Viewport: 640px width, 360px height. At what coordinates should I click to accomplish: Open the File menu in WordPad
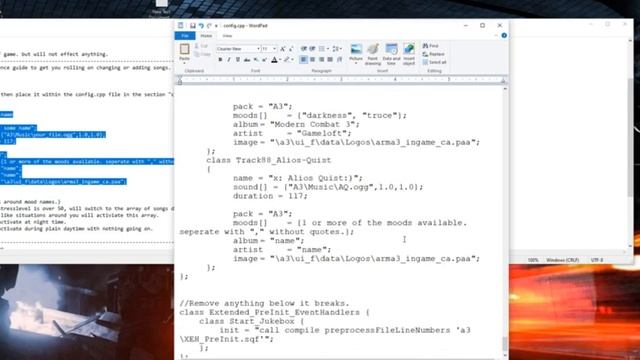pyautogui.click(x=185, y=36)
